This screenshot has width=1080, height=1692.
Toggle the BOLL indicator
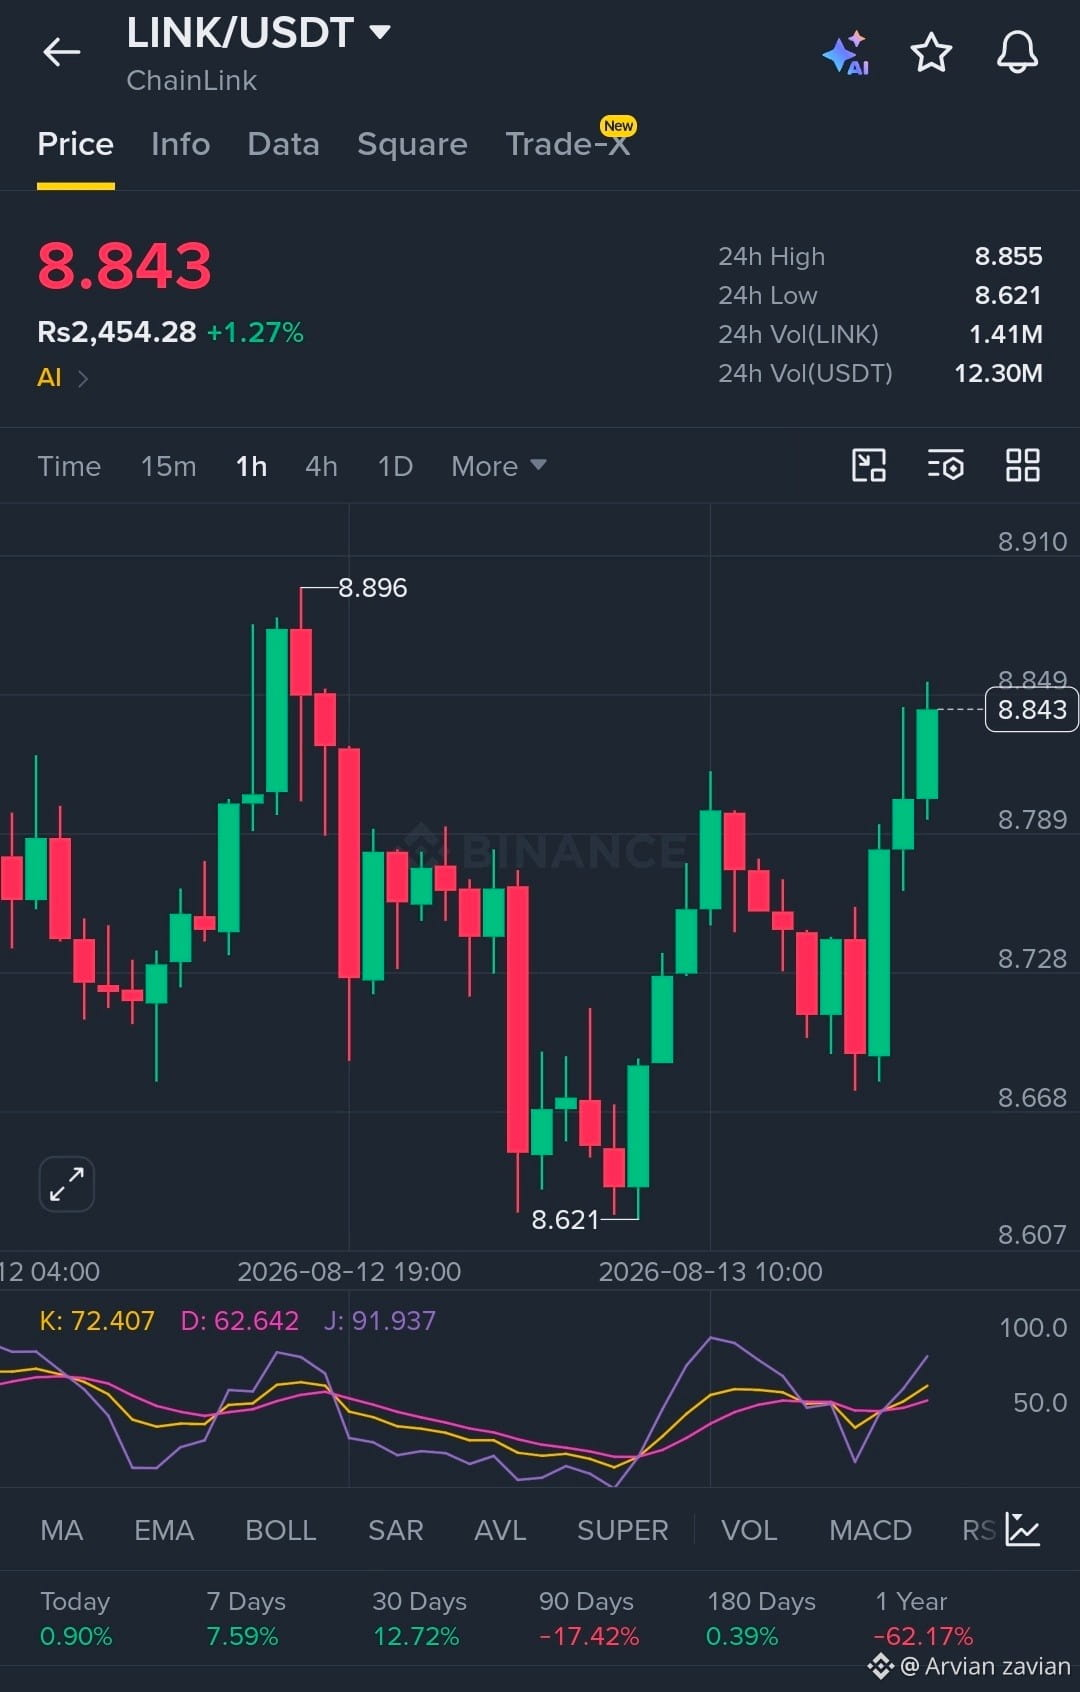pos(280,1530)
